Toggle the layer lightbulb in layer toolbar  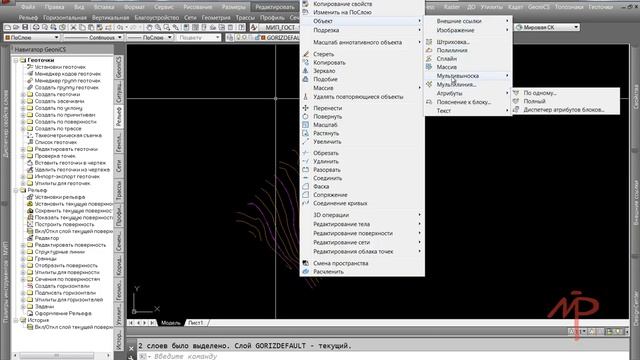tap(239, 38)
